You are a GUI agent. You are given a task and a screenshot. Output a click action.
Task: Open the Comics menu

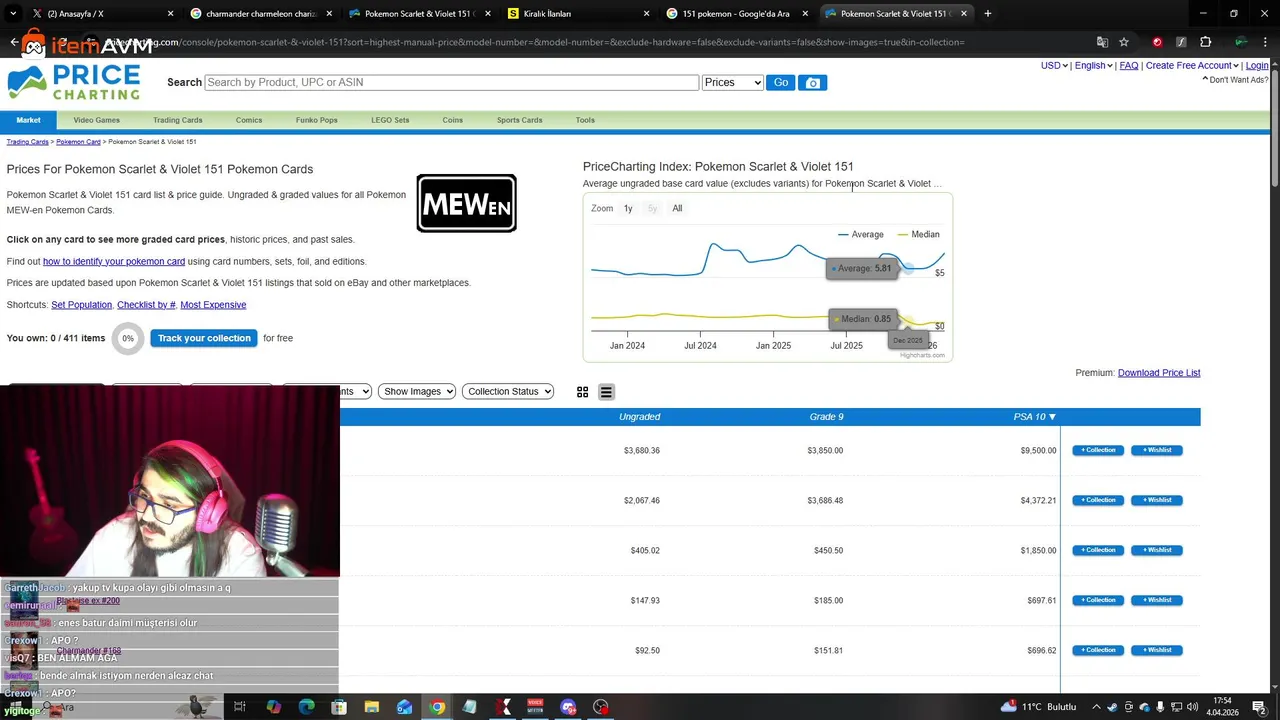249,120
